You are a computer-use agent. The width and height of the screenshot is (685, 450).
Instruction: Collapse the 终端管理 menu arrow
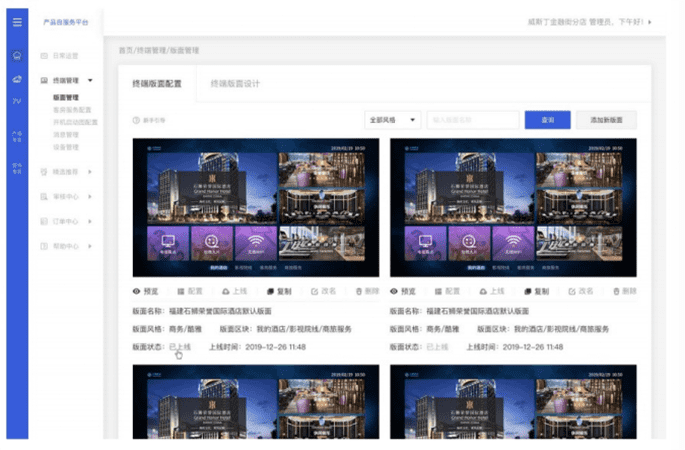click(x=90, y=80)
